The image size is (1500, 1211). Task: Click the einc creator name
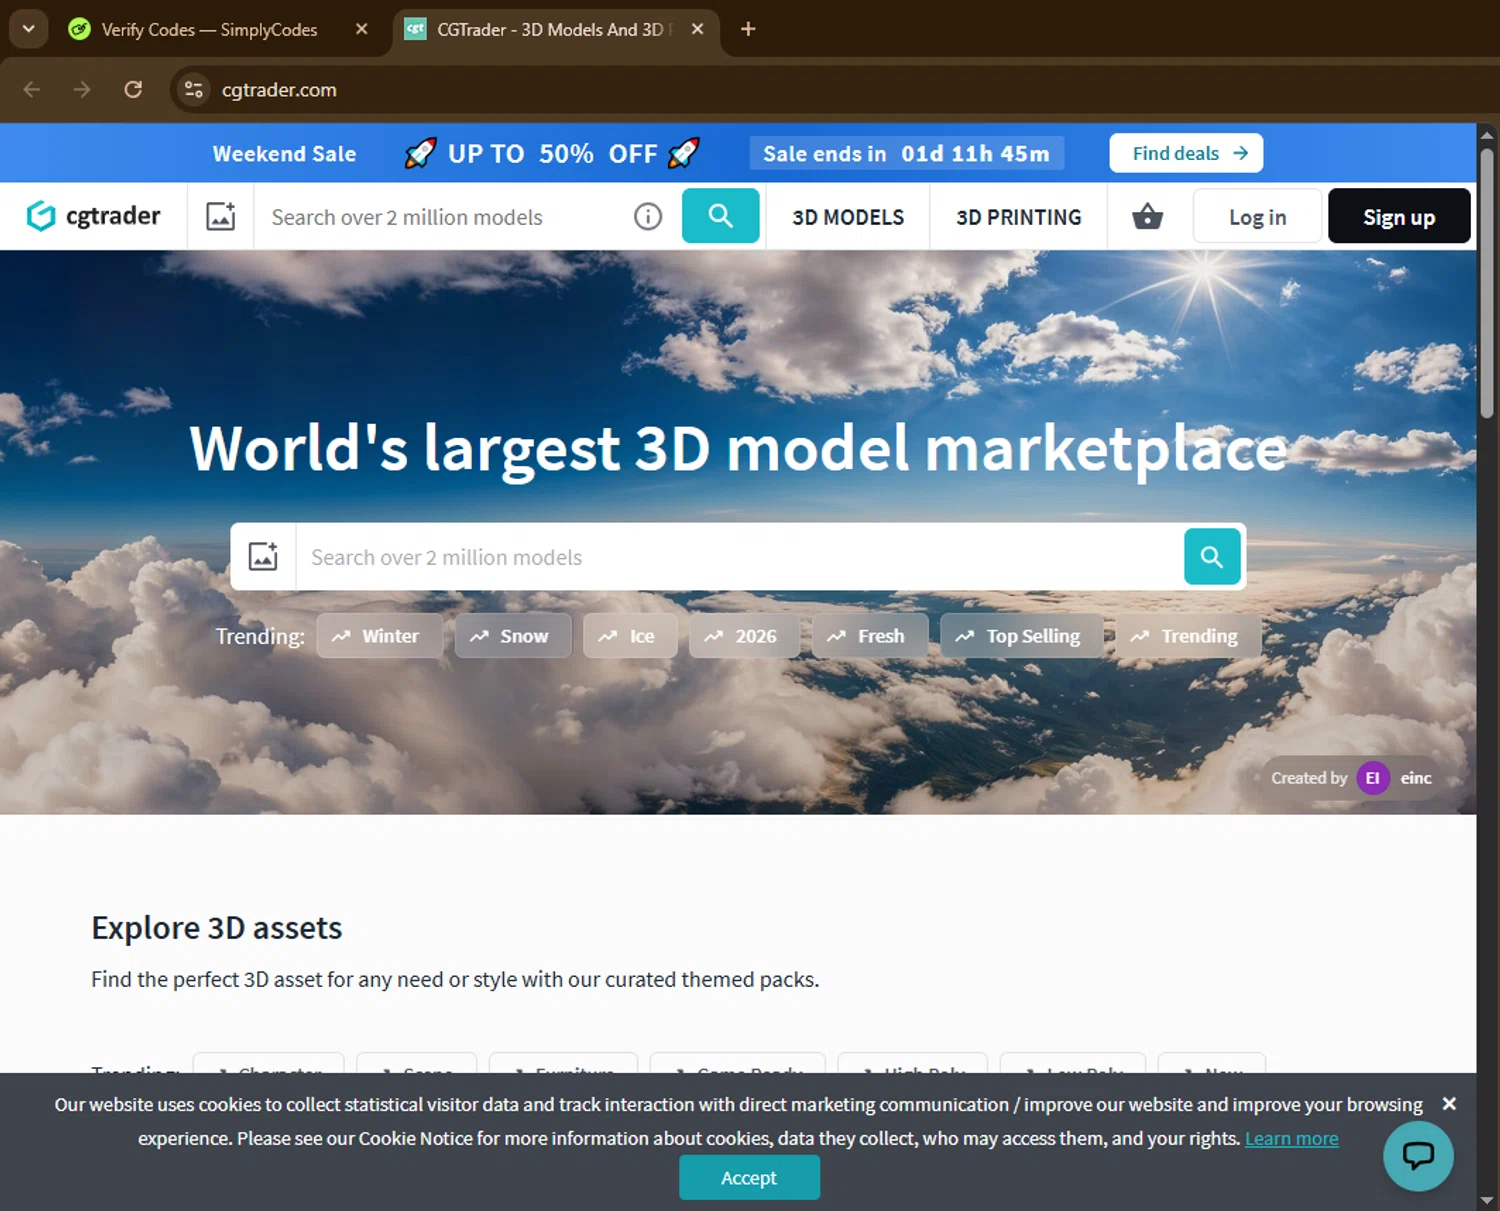pos(1416,778)
